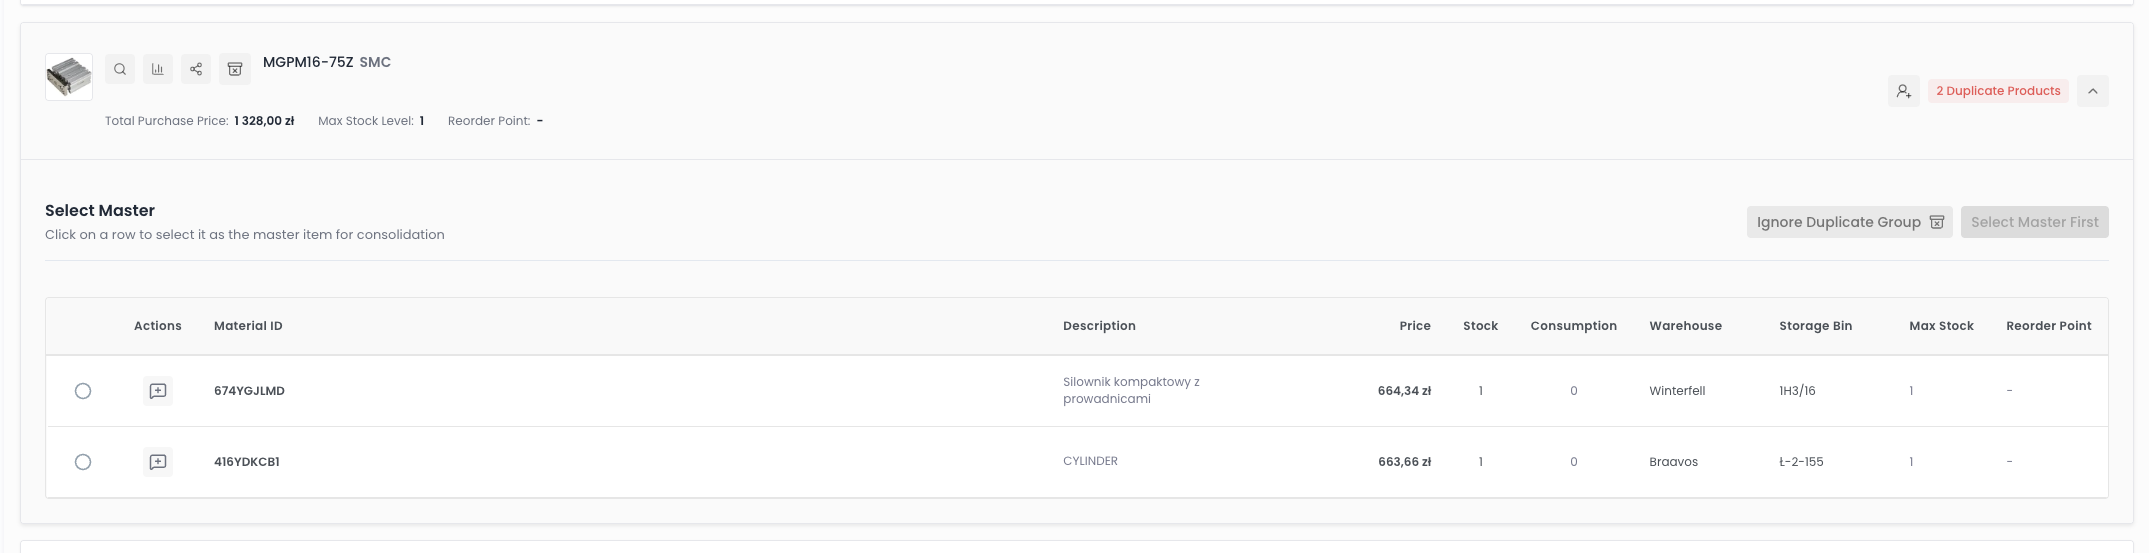Click the Material ID column header
2149x553 pixels.
(248, 326)
